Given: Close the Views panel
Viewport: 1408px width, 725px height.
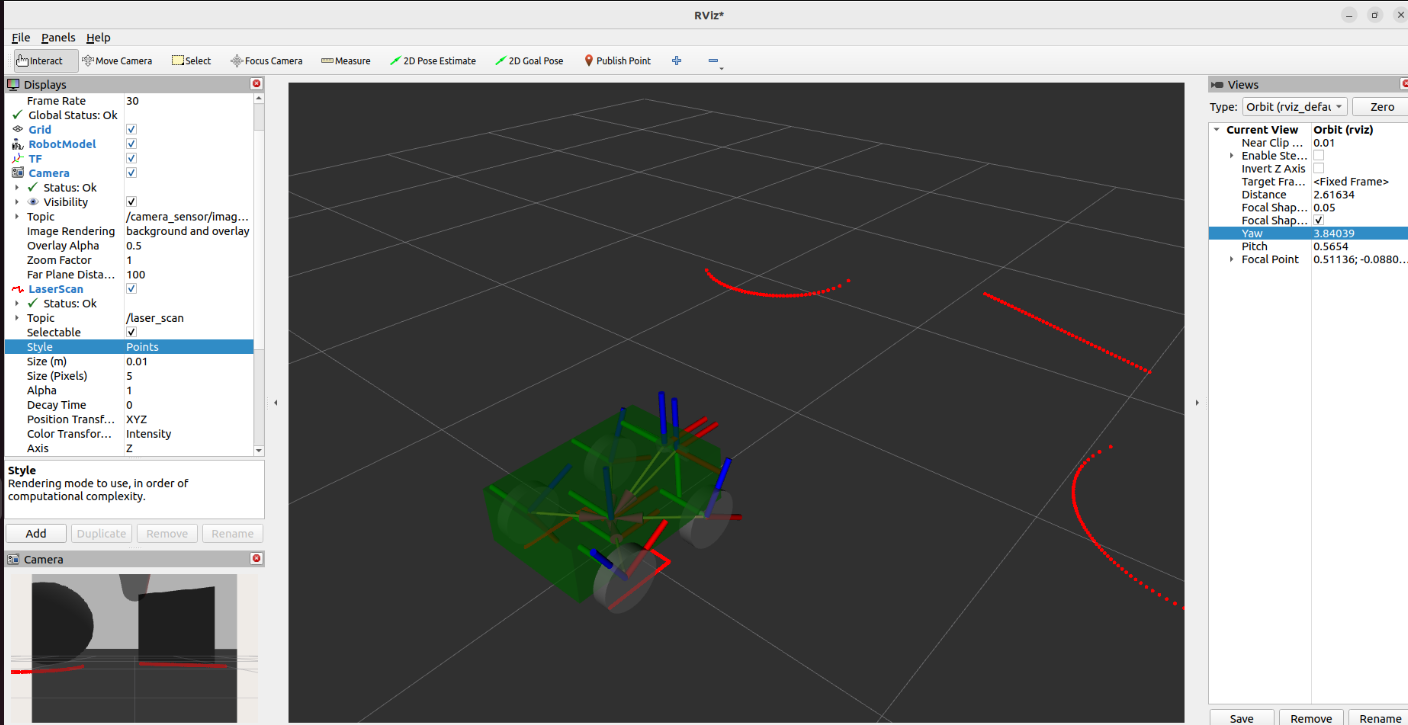Looking at the screenshot, I should (x=1403, y=85).
